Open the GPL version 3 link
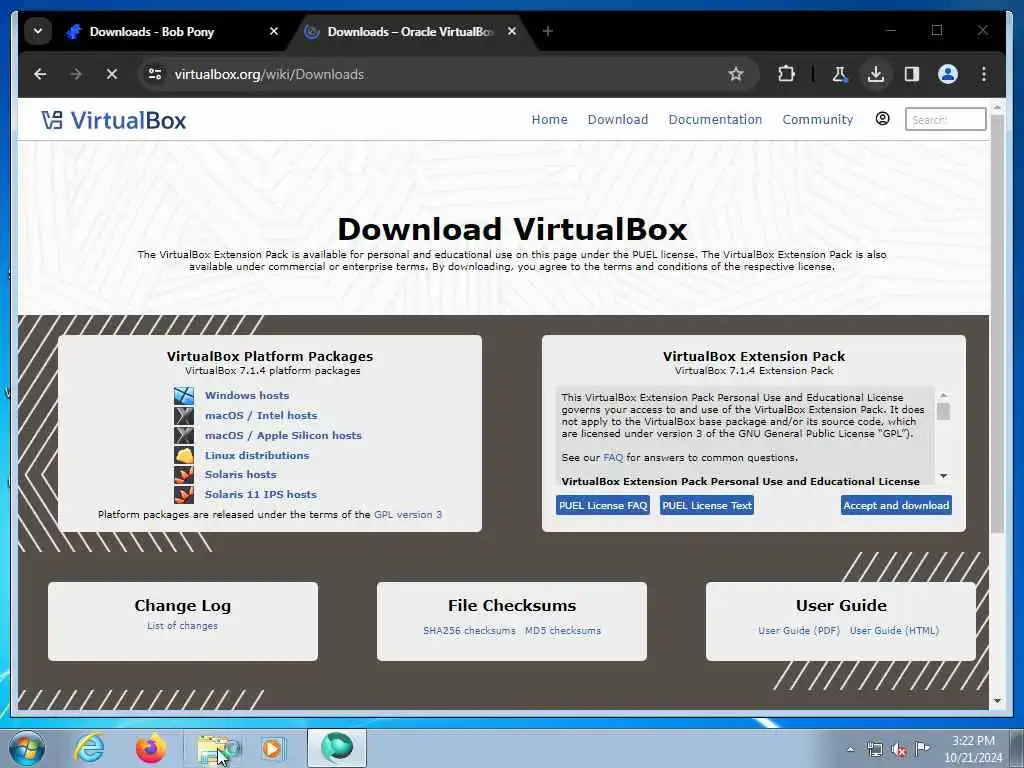 click(408, 515)
